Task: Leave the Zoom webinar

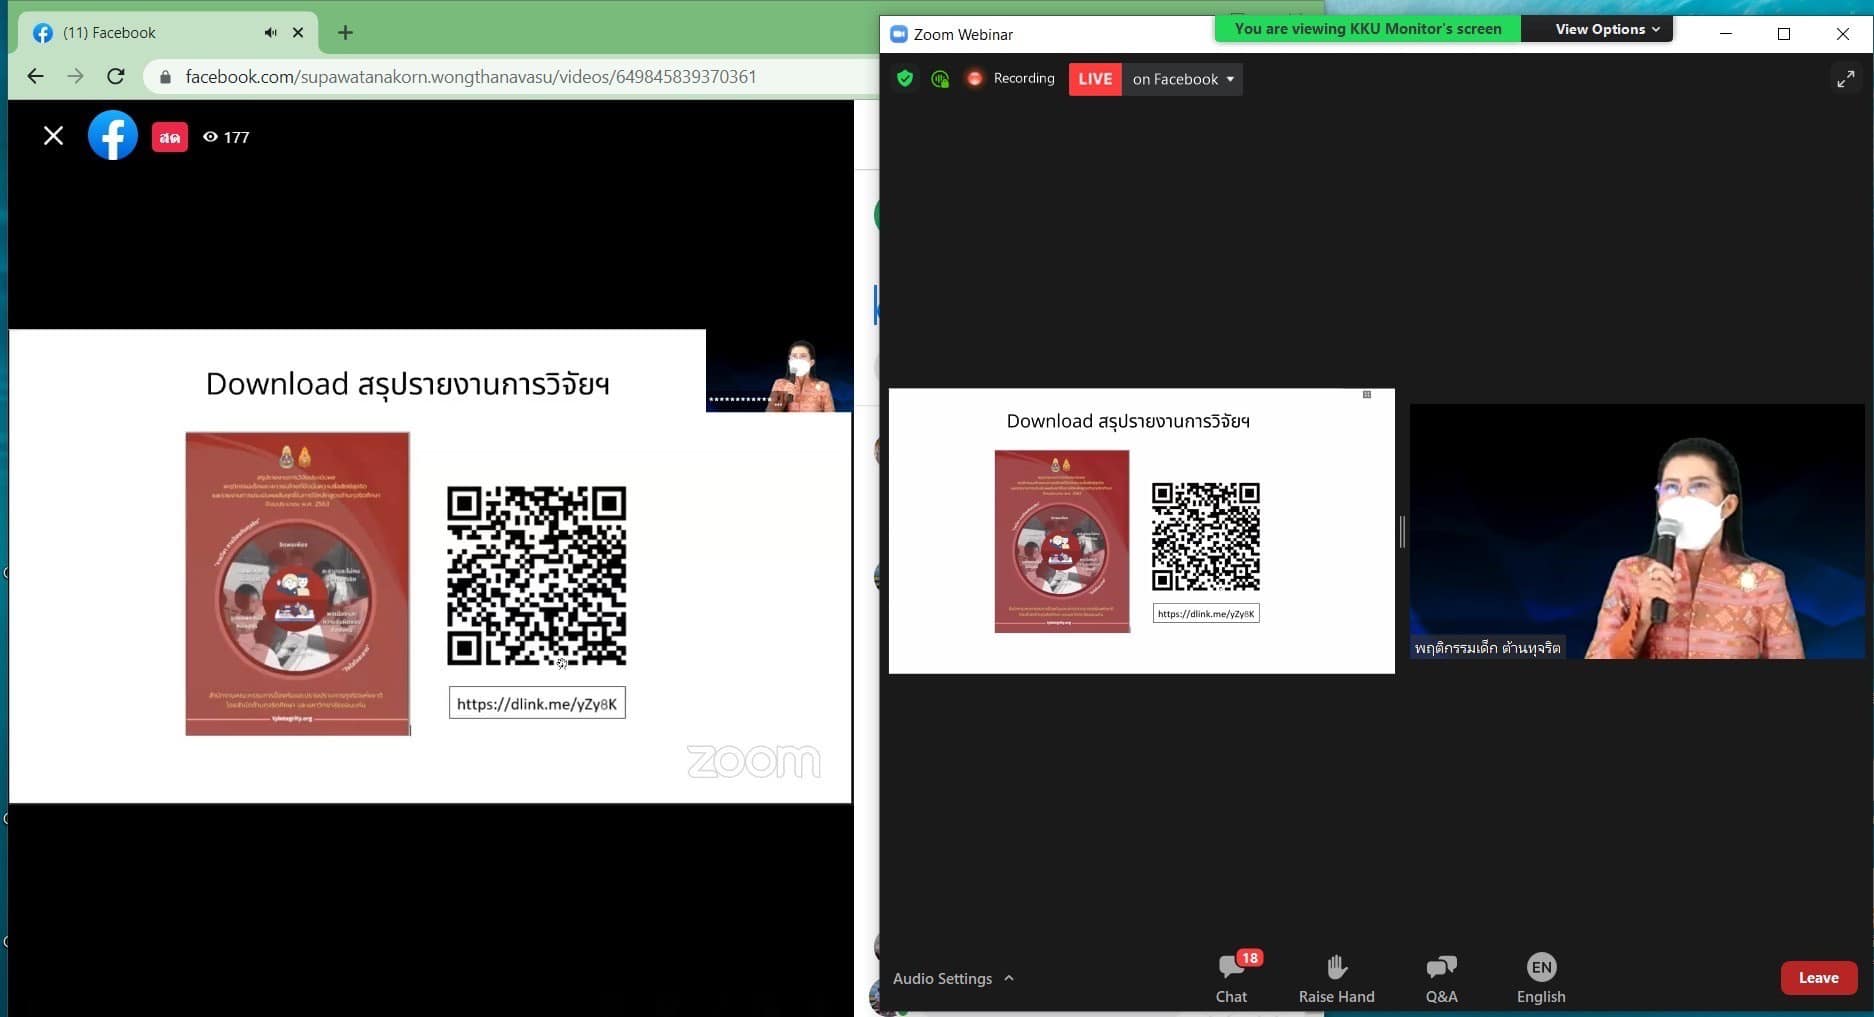Action: 1819,978
